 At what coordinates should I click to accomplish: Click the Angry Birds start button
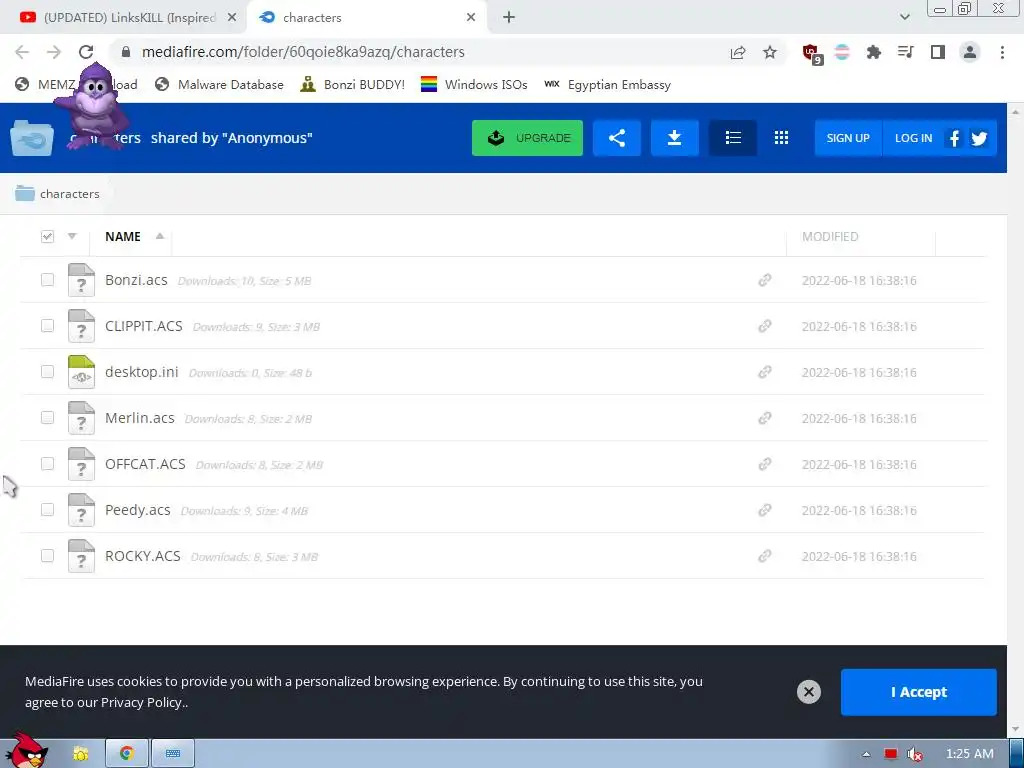[x=25, y=750]
